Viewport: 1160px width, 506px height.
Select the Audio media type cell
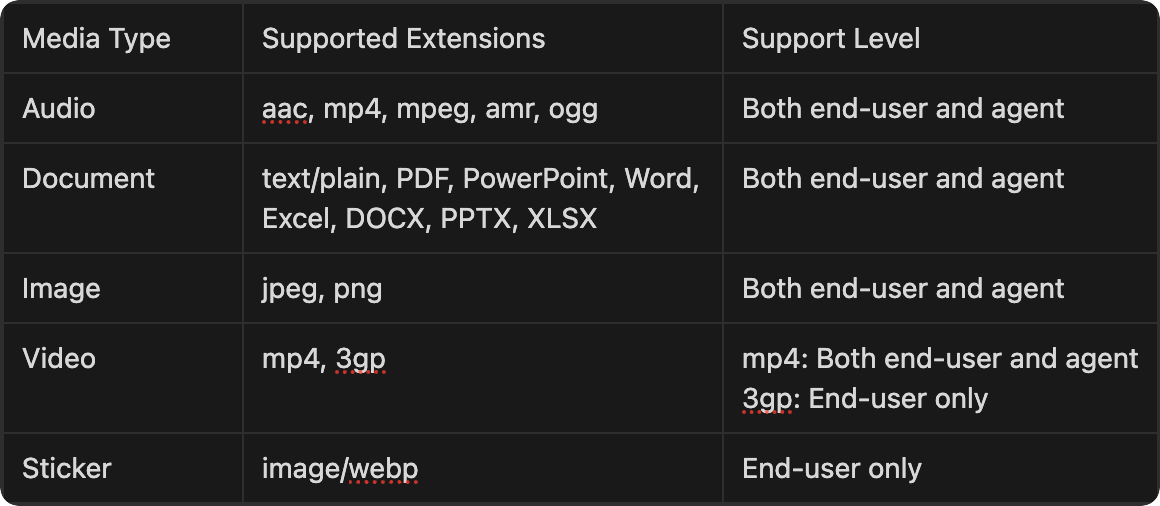tap(59, 108)
